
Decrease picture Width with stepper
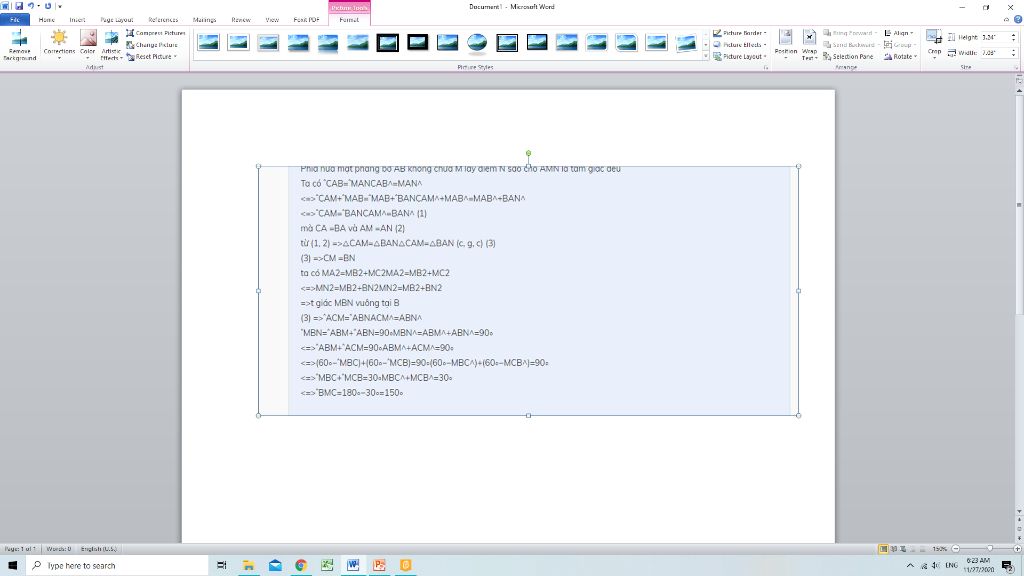(x=1014, y=55)
